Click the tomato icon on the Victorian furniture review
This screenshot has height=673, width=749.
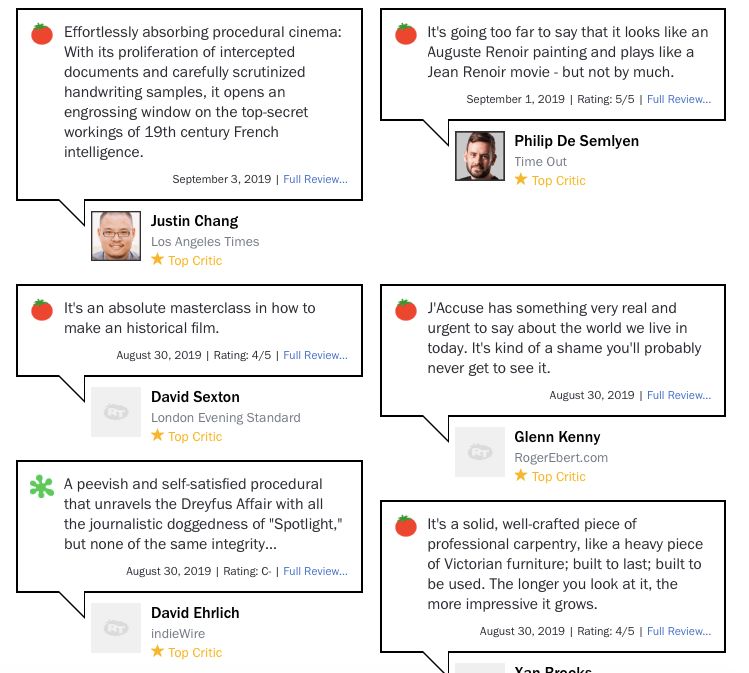tap(406, 526)
